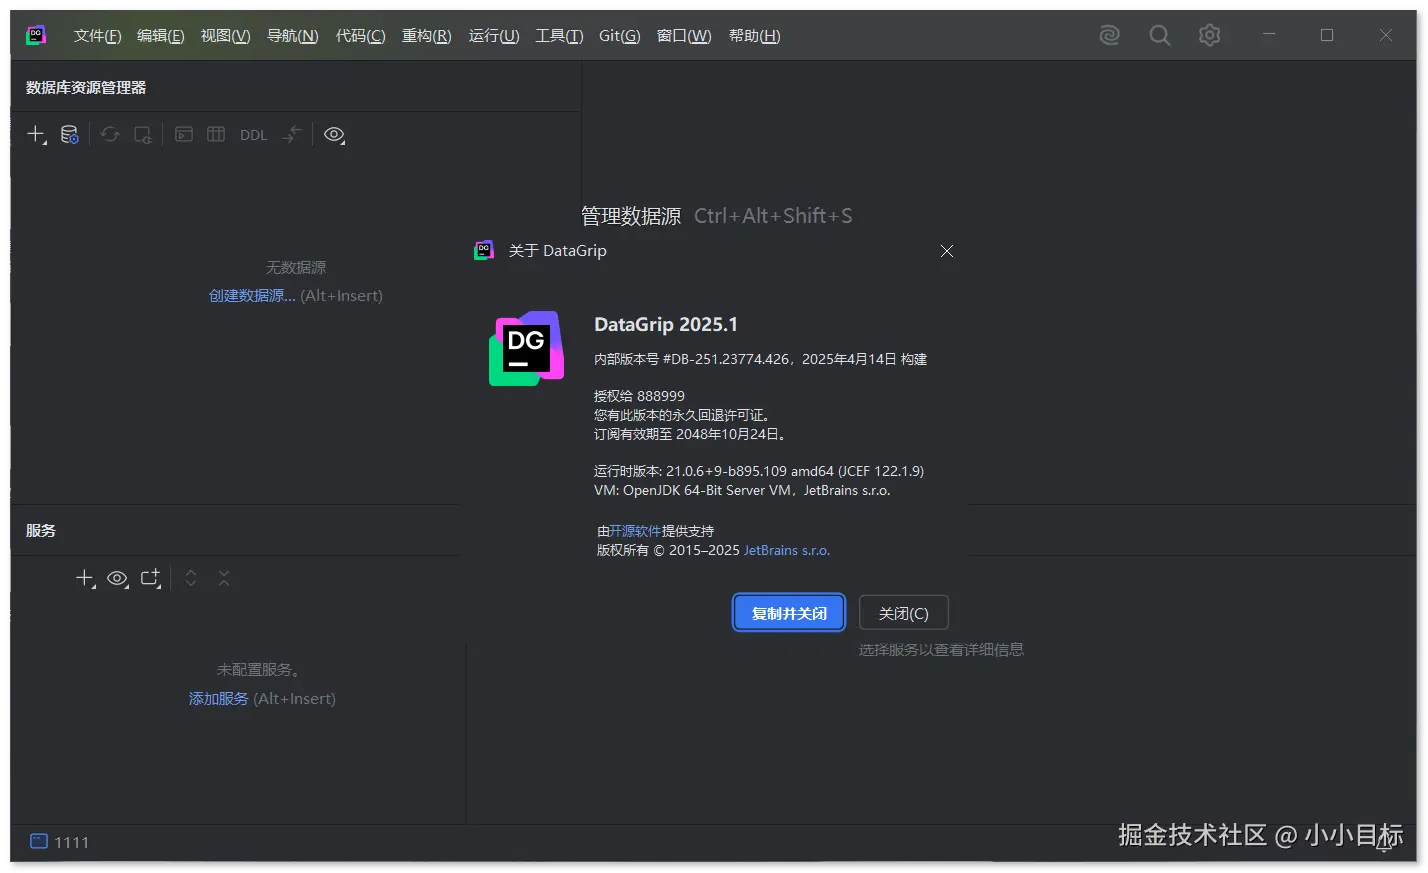Click the jump to source arrow icon

pos(291,134)
